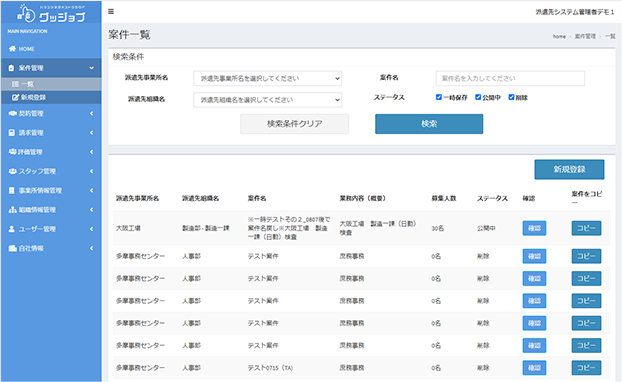Open the スタッフ管理 menu item

tap(51, 171)
